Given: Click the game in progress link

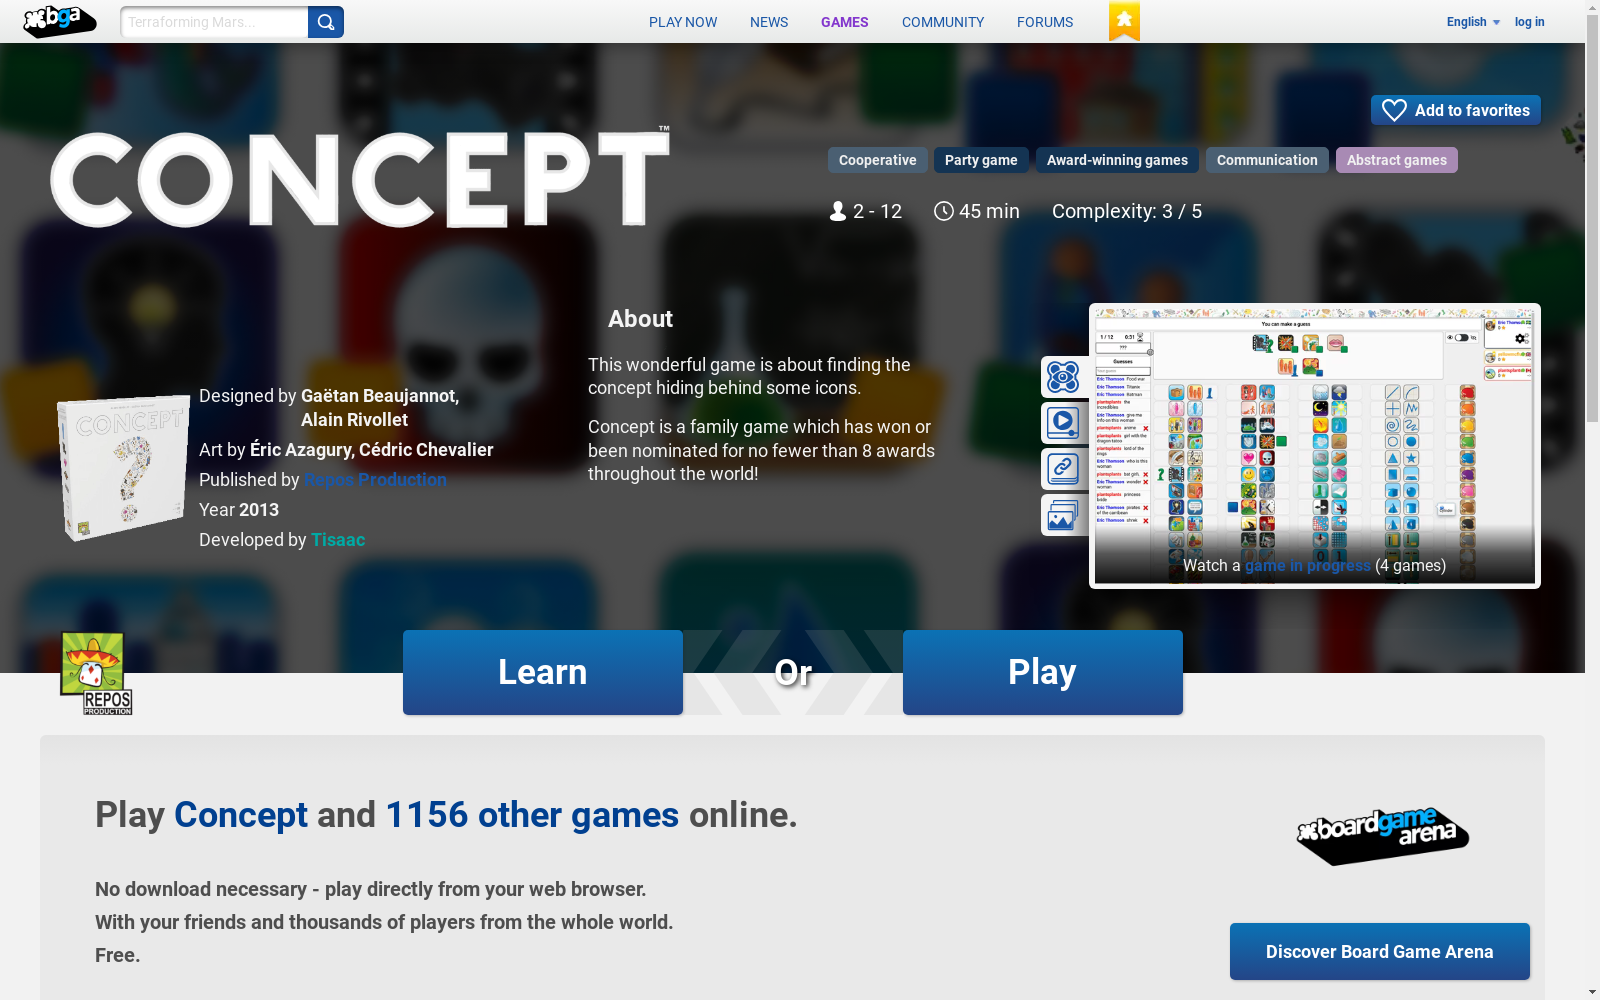Looking at the screenshot, I should (x=1307, y=565).
